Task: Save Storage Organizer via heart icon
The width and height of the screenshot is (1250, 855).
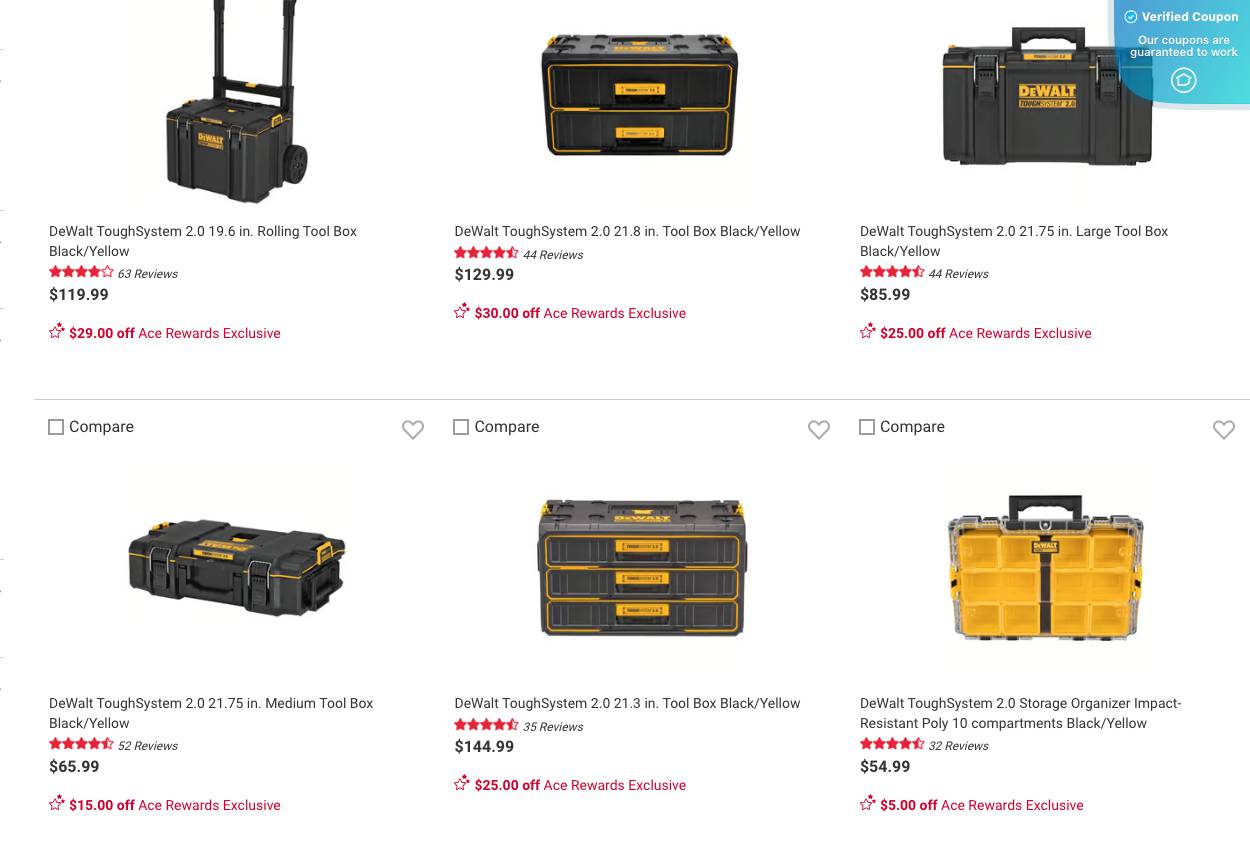Action: pos(1224,429)
